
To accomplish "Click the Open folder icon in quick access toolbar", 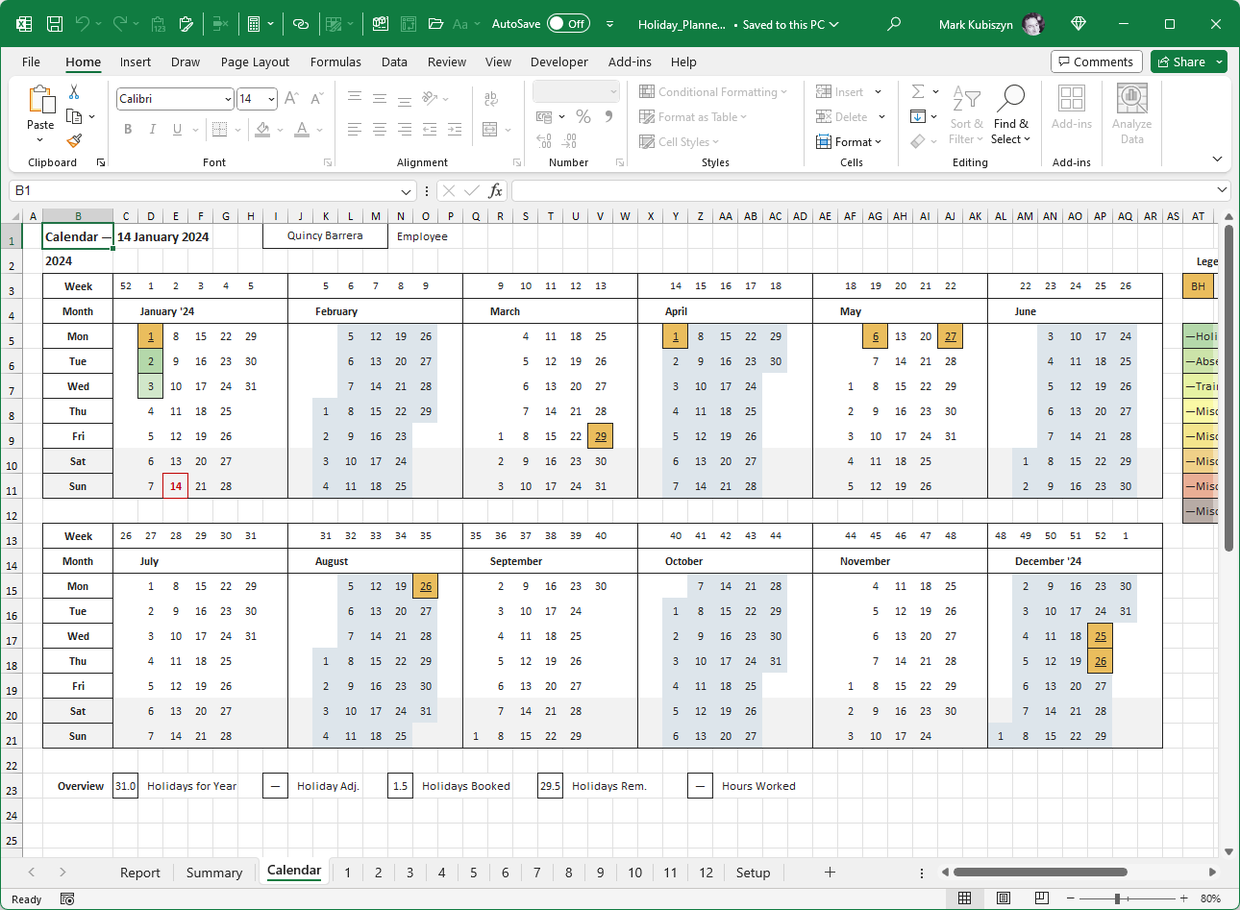I will click(435, 24).
